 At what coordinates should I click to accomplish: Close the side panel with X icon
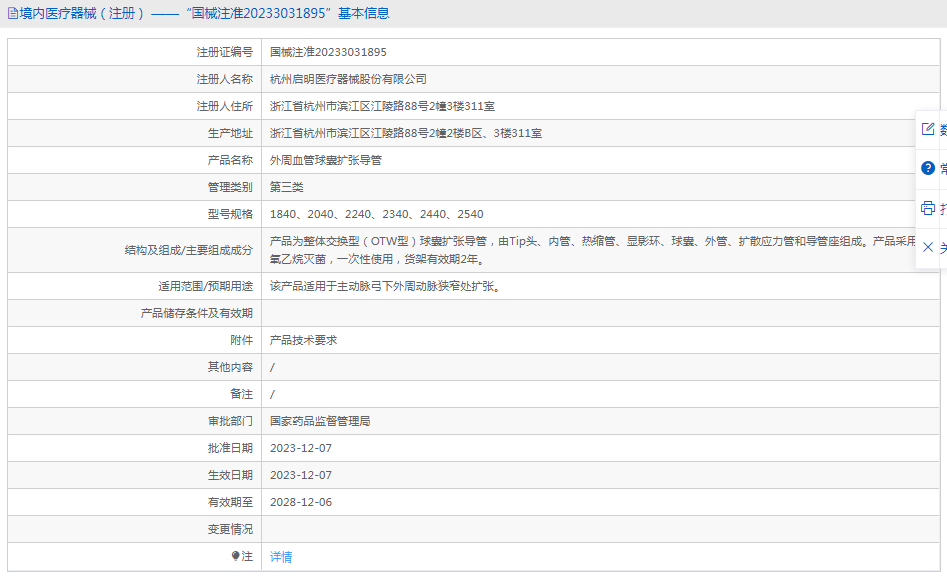click(928, 247)
